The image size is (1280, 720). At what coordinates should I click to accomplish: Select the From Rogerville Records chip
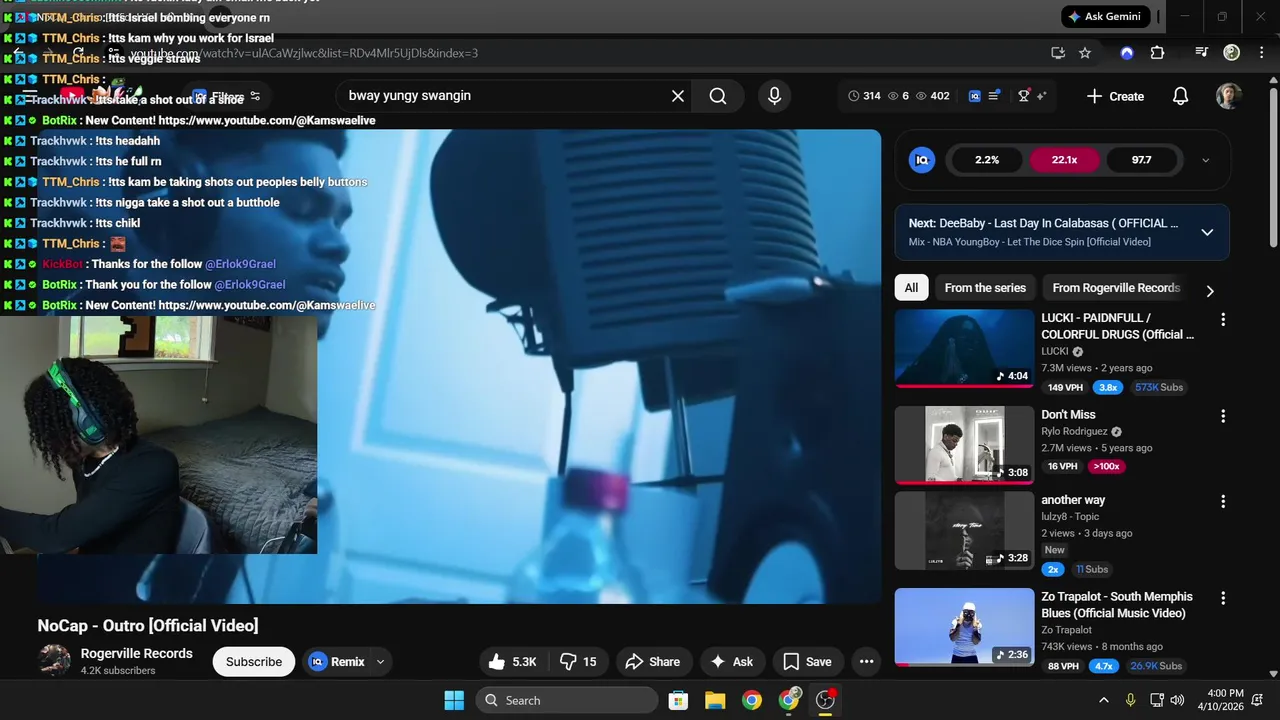click(x=1116, y=288)
